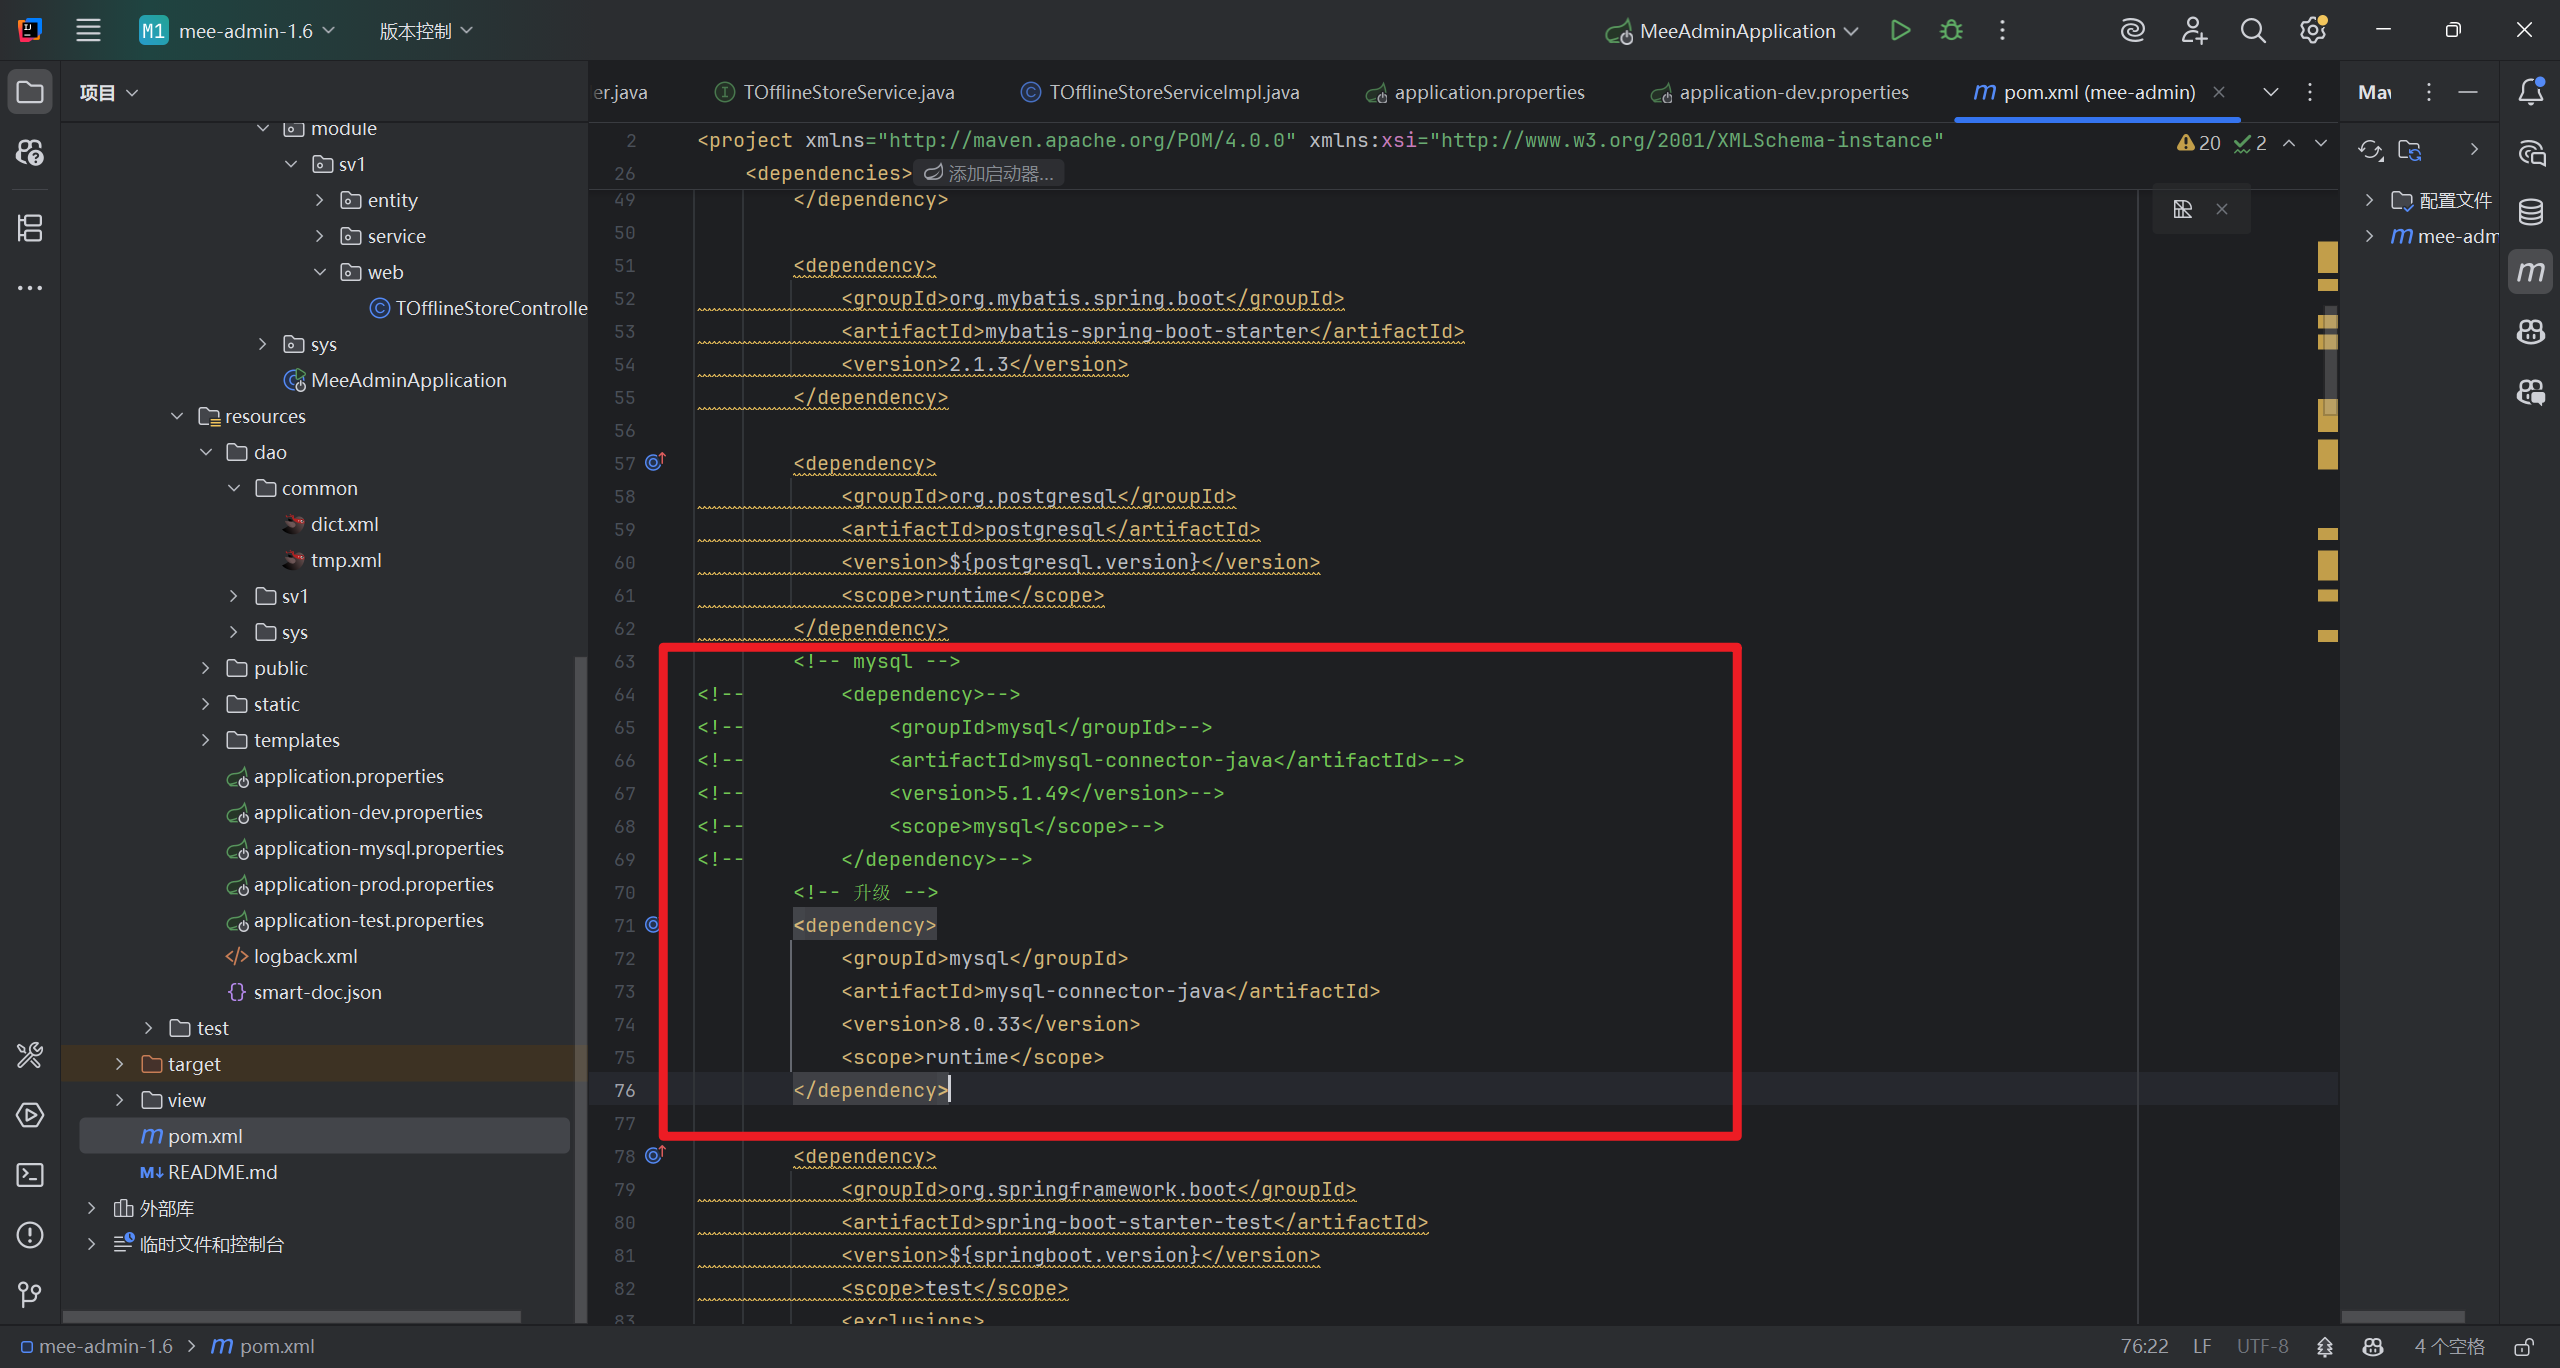Open the main hamburger menu

pos(88,30)
